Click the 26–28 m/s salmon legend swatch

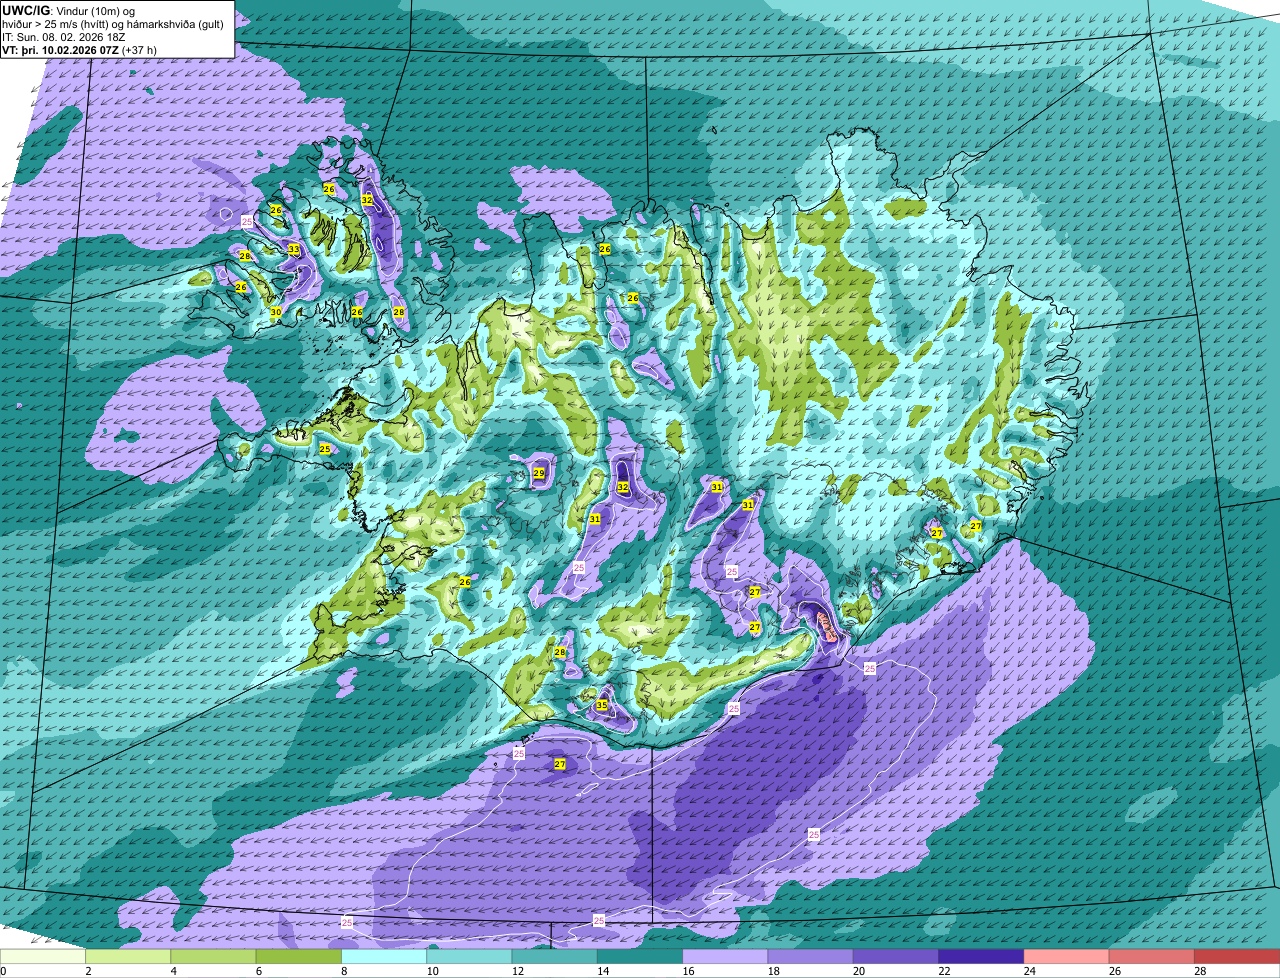(1152, 957)
